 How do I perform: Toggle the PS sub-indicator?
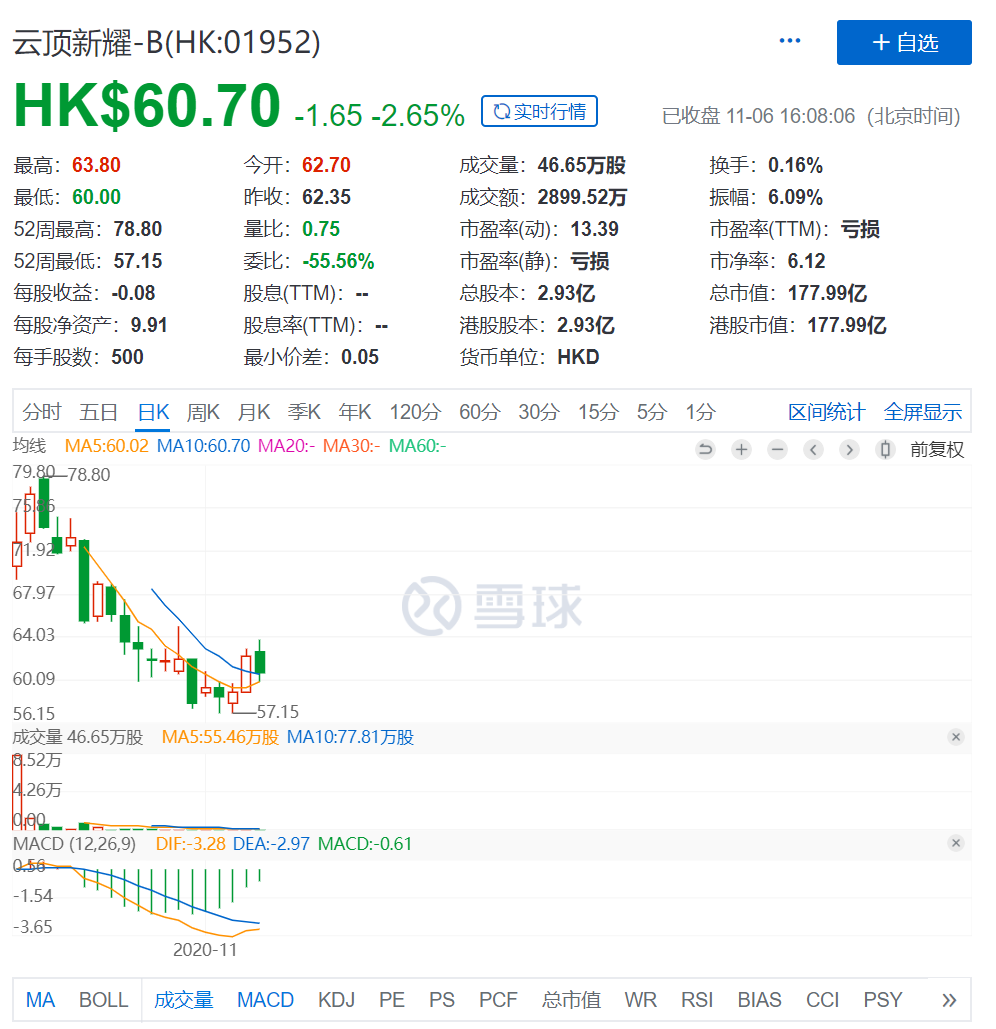pyautogui.click(x=442, y=999)
